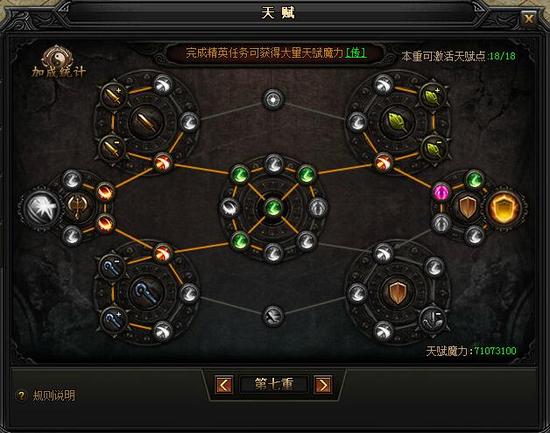Screen dimensions: 550x433
Task: Click the 天賦 window title tab
Action: tap(278, 13)
